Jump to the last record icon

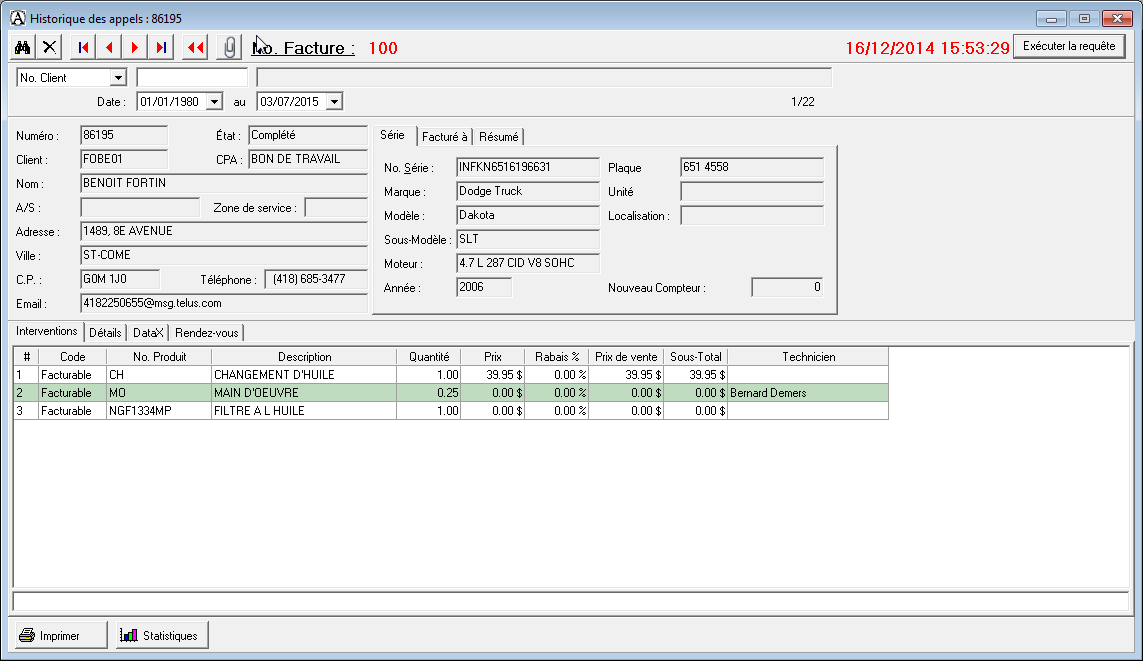[162, 46]
